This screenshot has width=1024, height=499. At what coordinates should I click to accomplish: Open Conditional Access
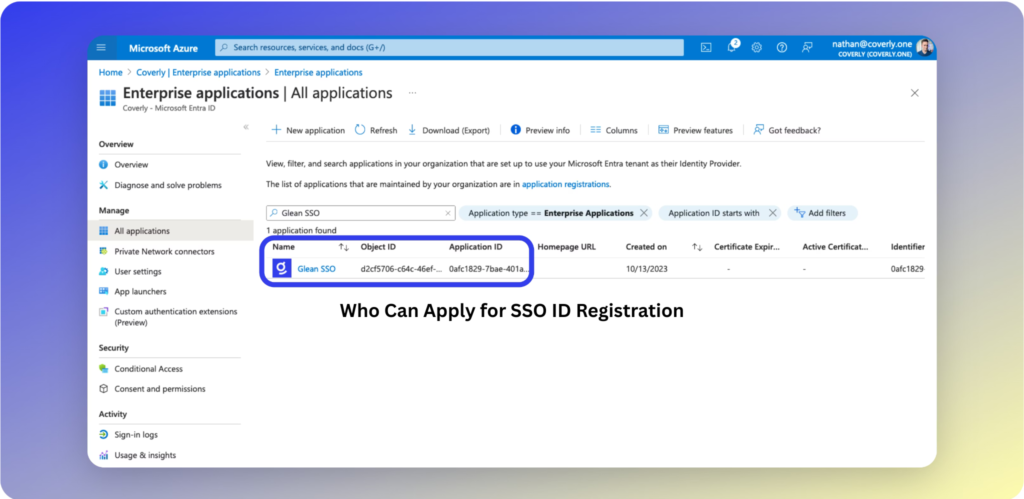148,368
